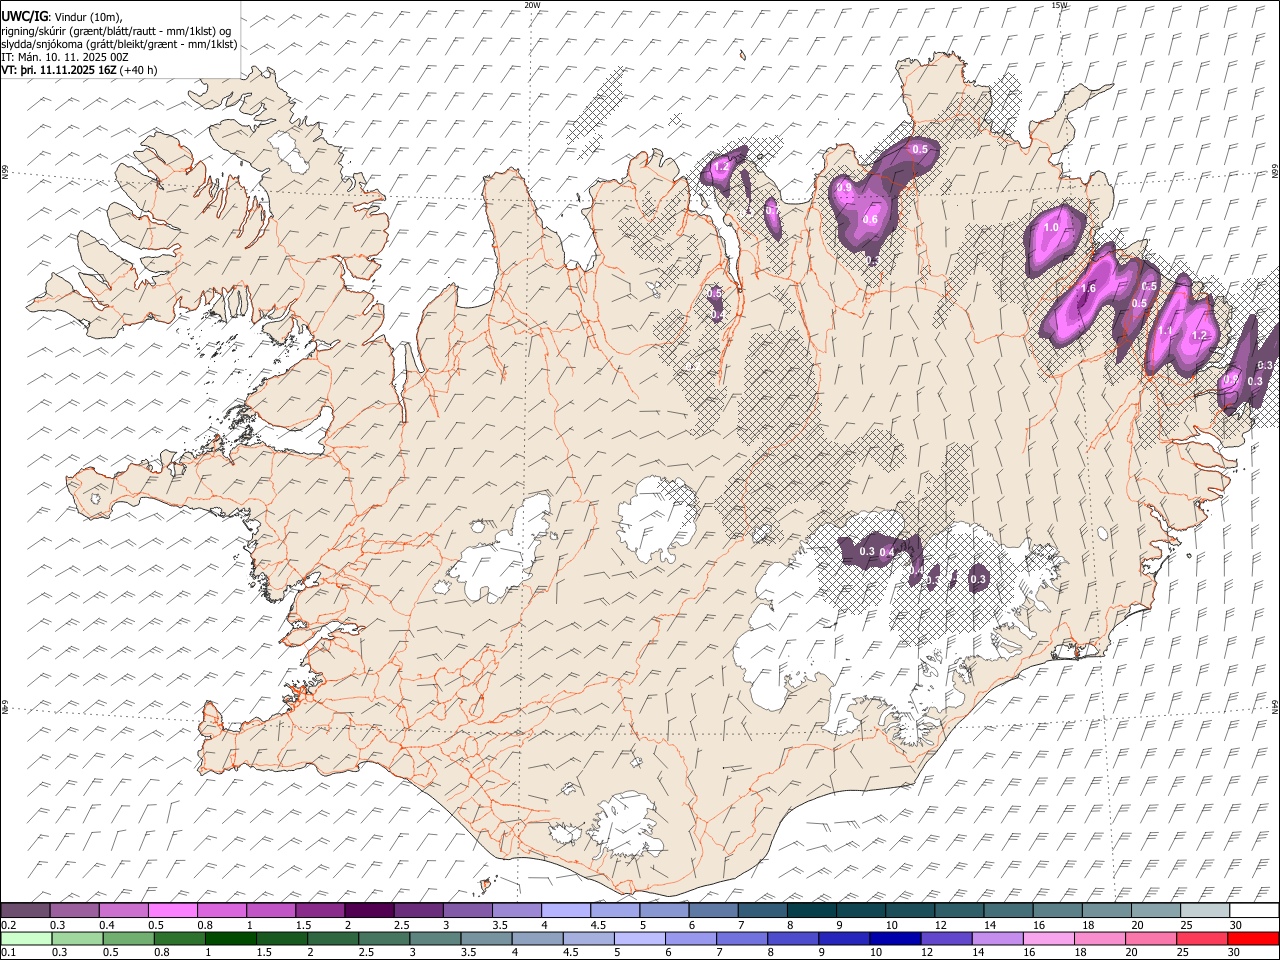Click the '0.6' snowfall value on map
The image size is (1280, 960).
[870, 220]
